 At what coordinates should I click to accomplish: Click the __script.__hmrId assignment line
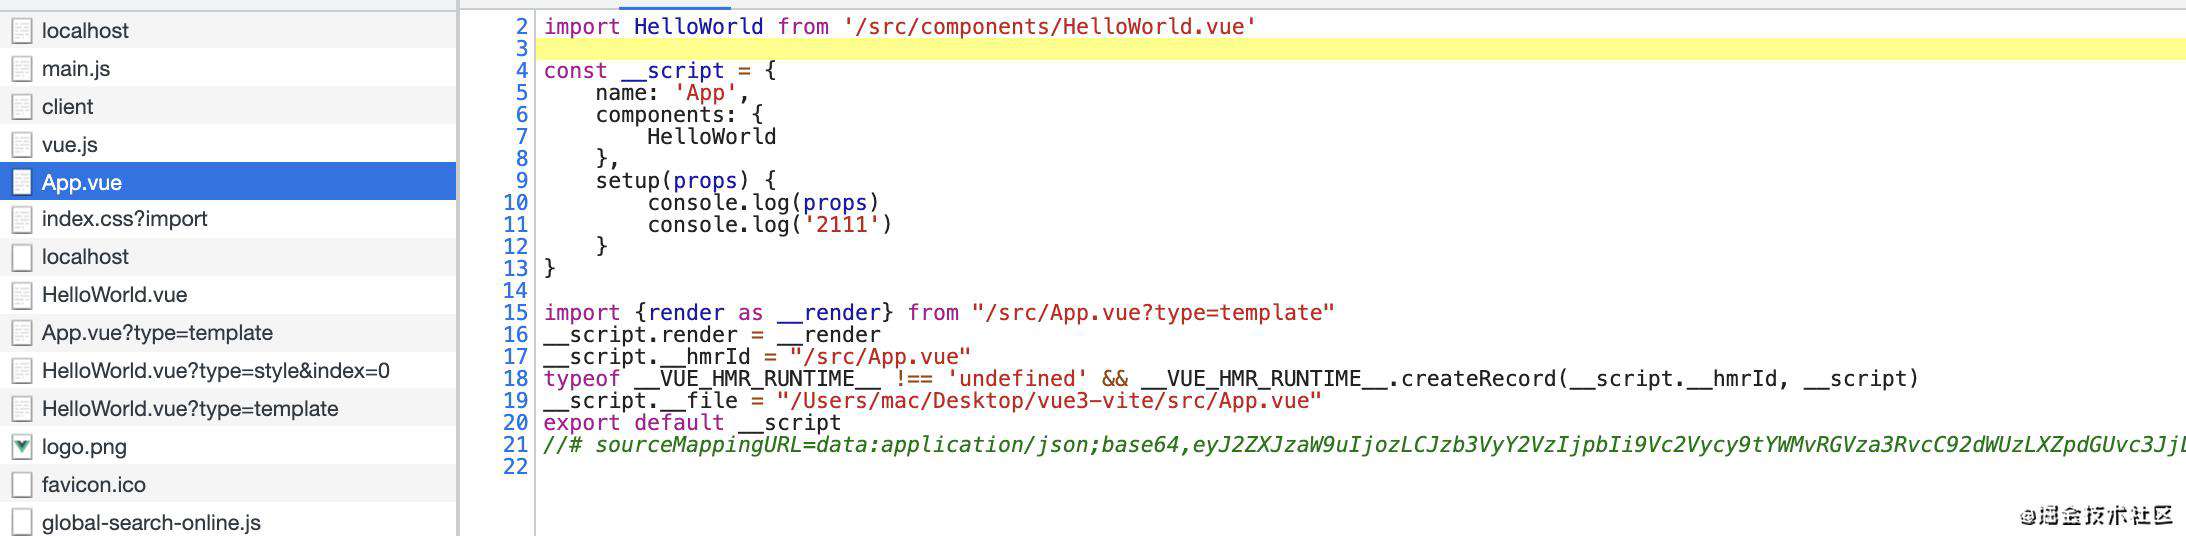[x=757, y=357]
